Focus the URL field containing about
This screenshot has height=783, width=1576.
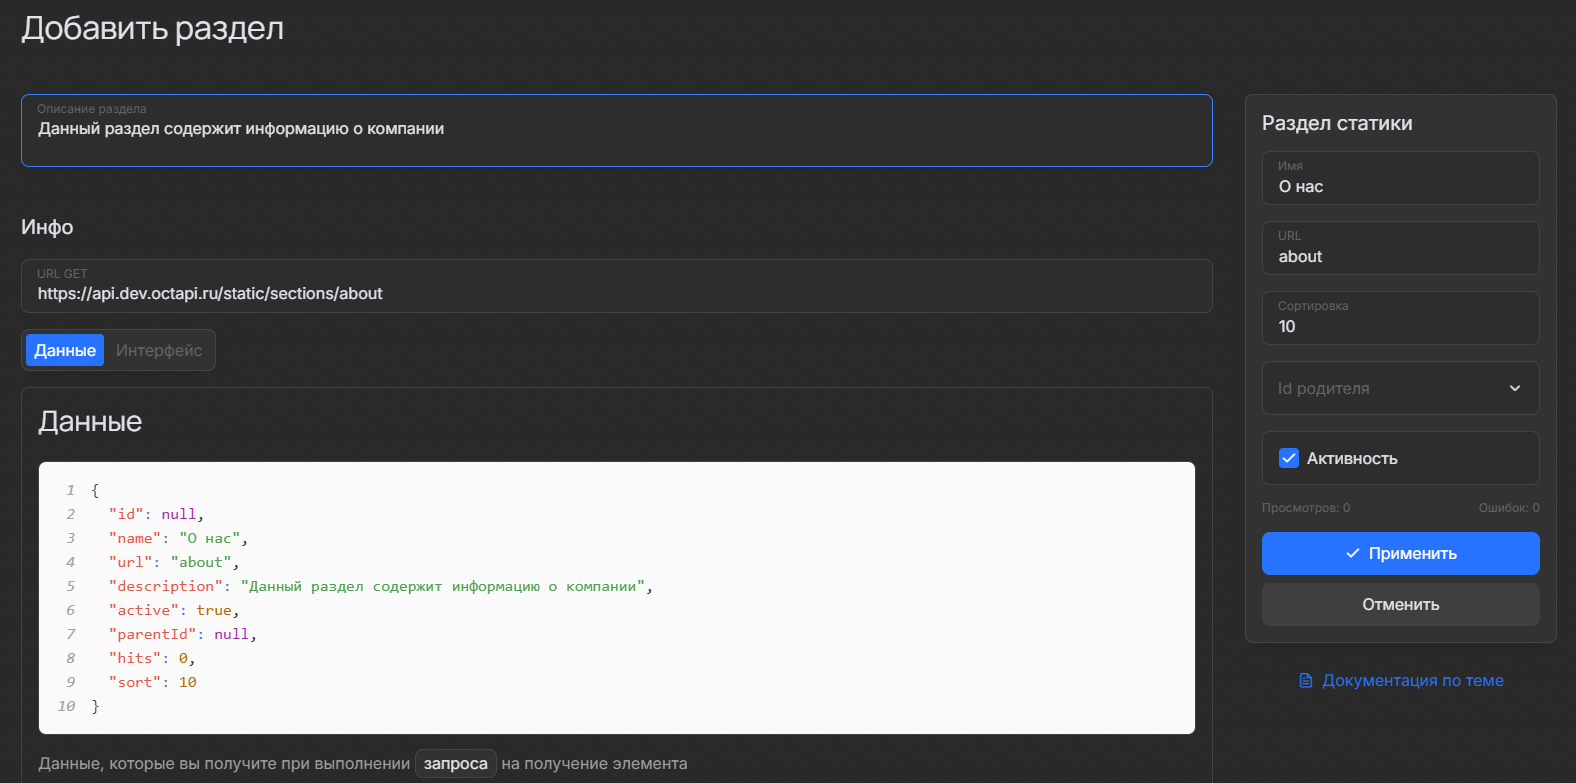1400,256
